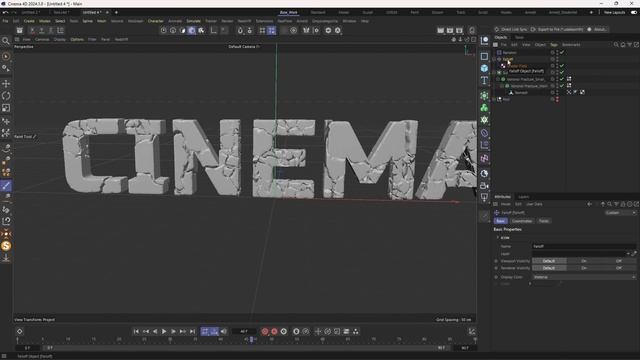Go to the end of the animation

[192, 331]
